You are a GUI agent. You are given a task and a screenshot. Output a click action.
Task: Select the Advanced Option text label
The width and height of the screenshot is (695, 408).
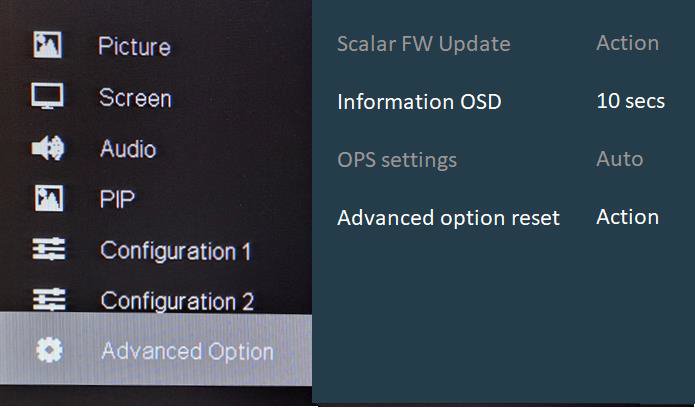[187, 351]
